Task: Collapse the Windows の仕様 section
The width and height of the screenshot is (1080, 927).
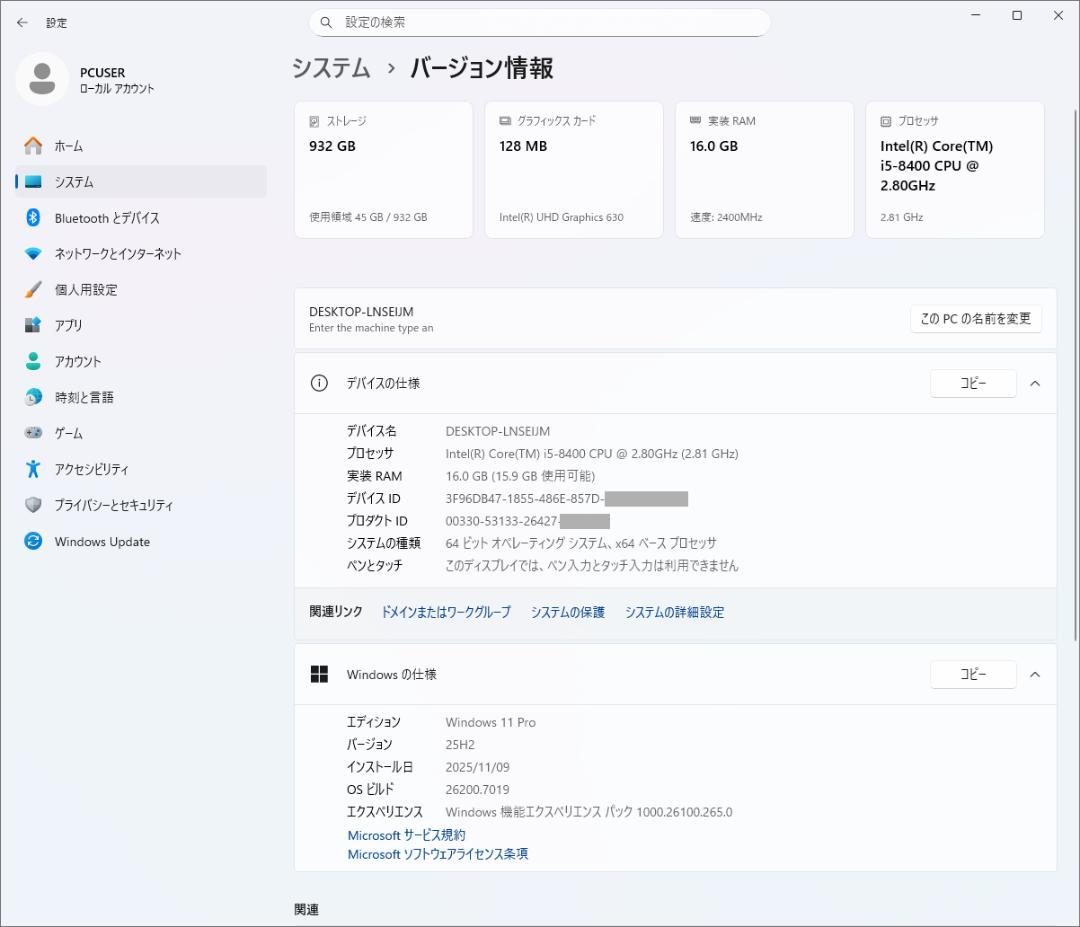Action: (x=1035, y=674)
